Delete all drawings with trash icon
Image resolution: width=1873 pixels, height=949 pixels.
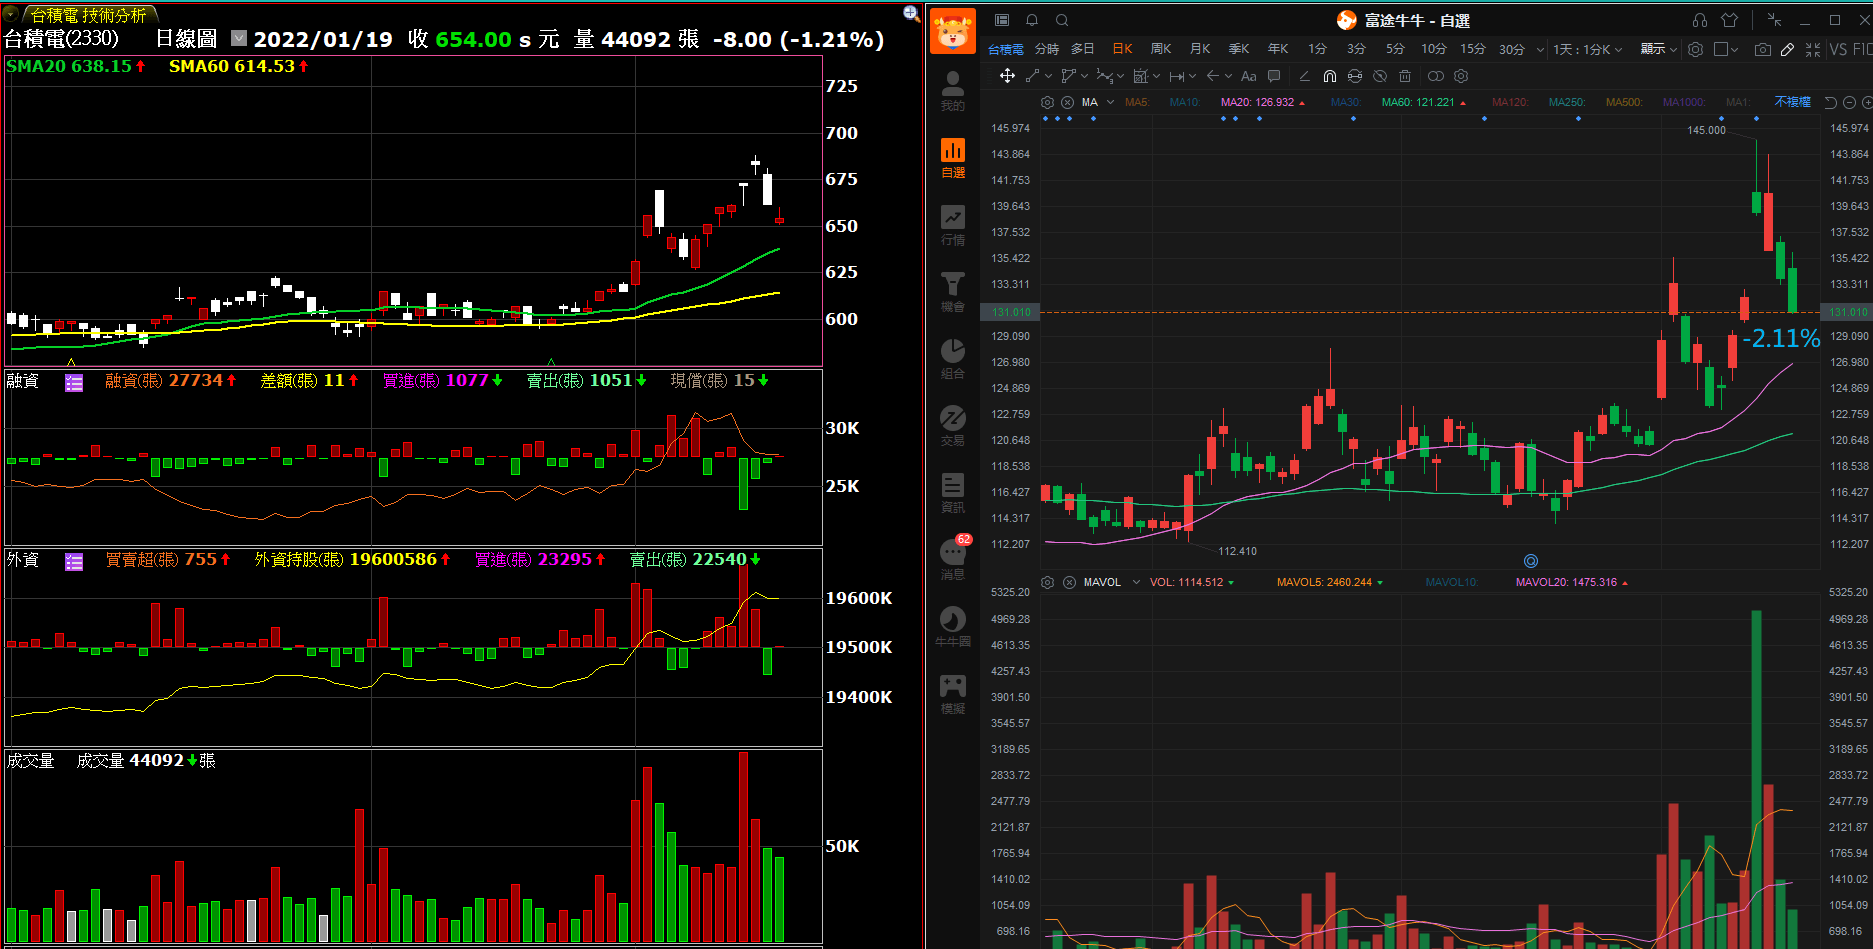coord(1405,76)
